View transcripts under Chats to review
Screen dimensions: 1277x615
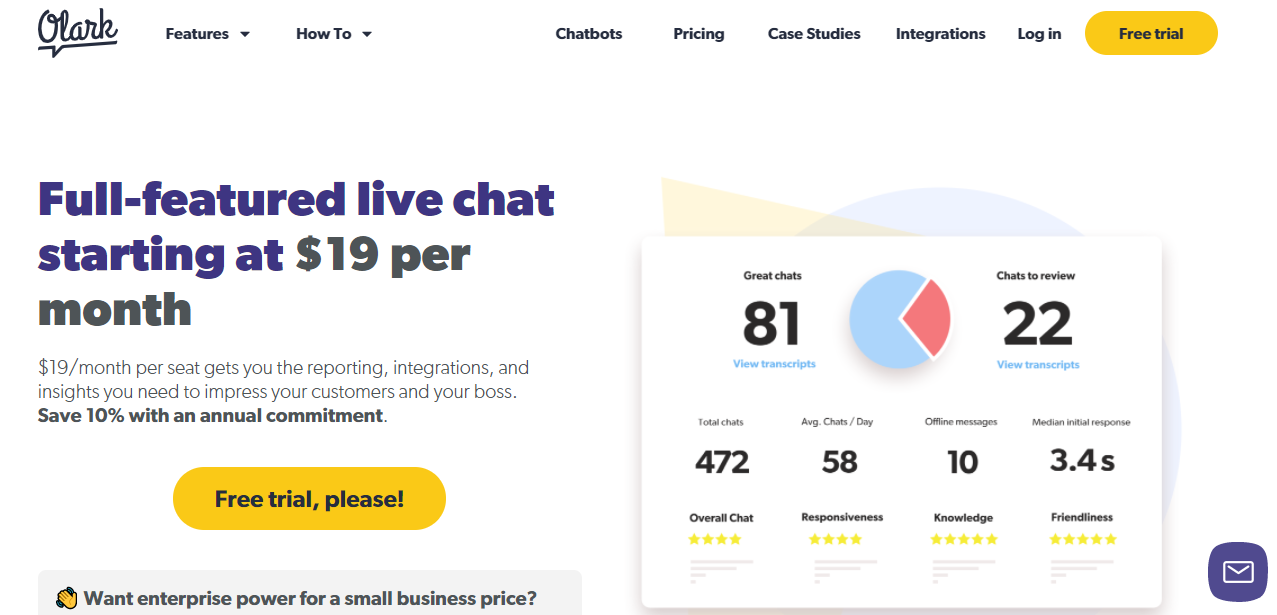click(1037, 363)
